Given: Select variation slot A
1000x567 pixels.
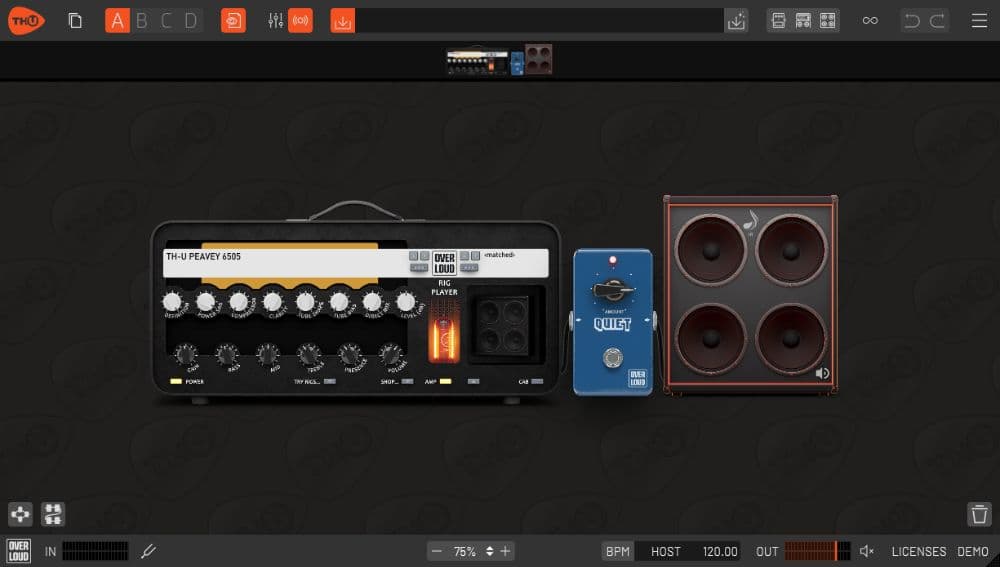Looking at the screenshot, I should [x=117, y=20].
